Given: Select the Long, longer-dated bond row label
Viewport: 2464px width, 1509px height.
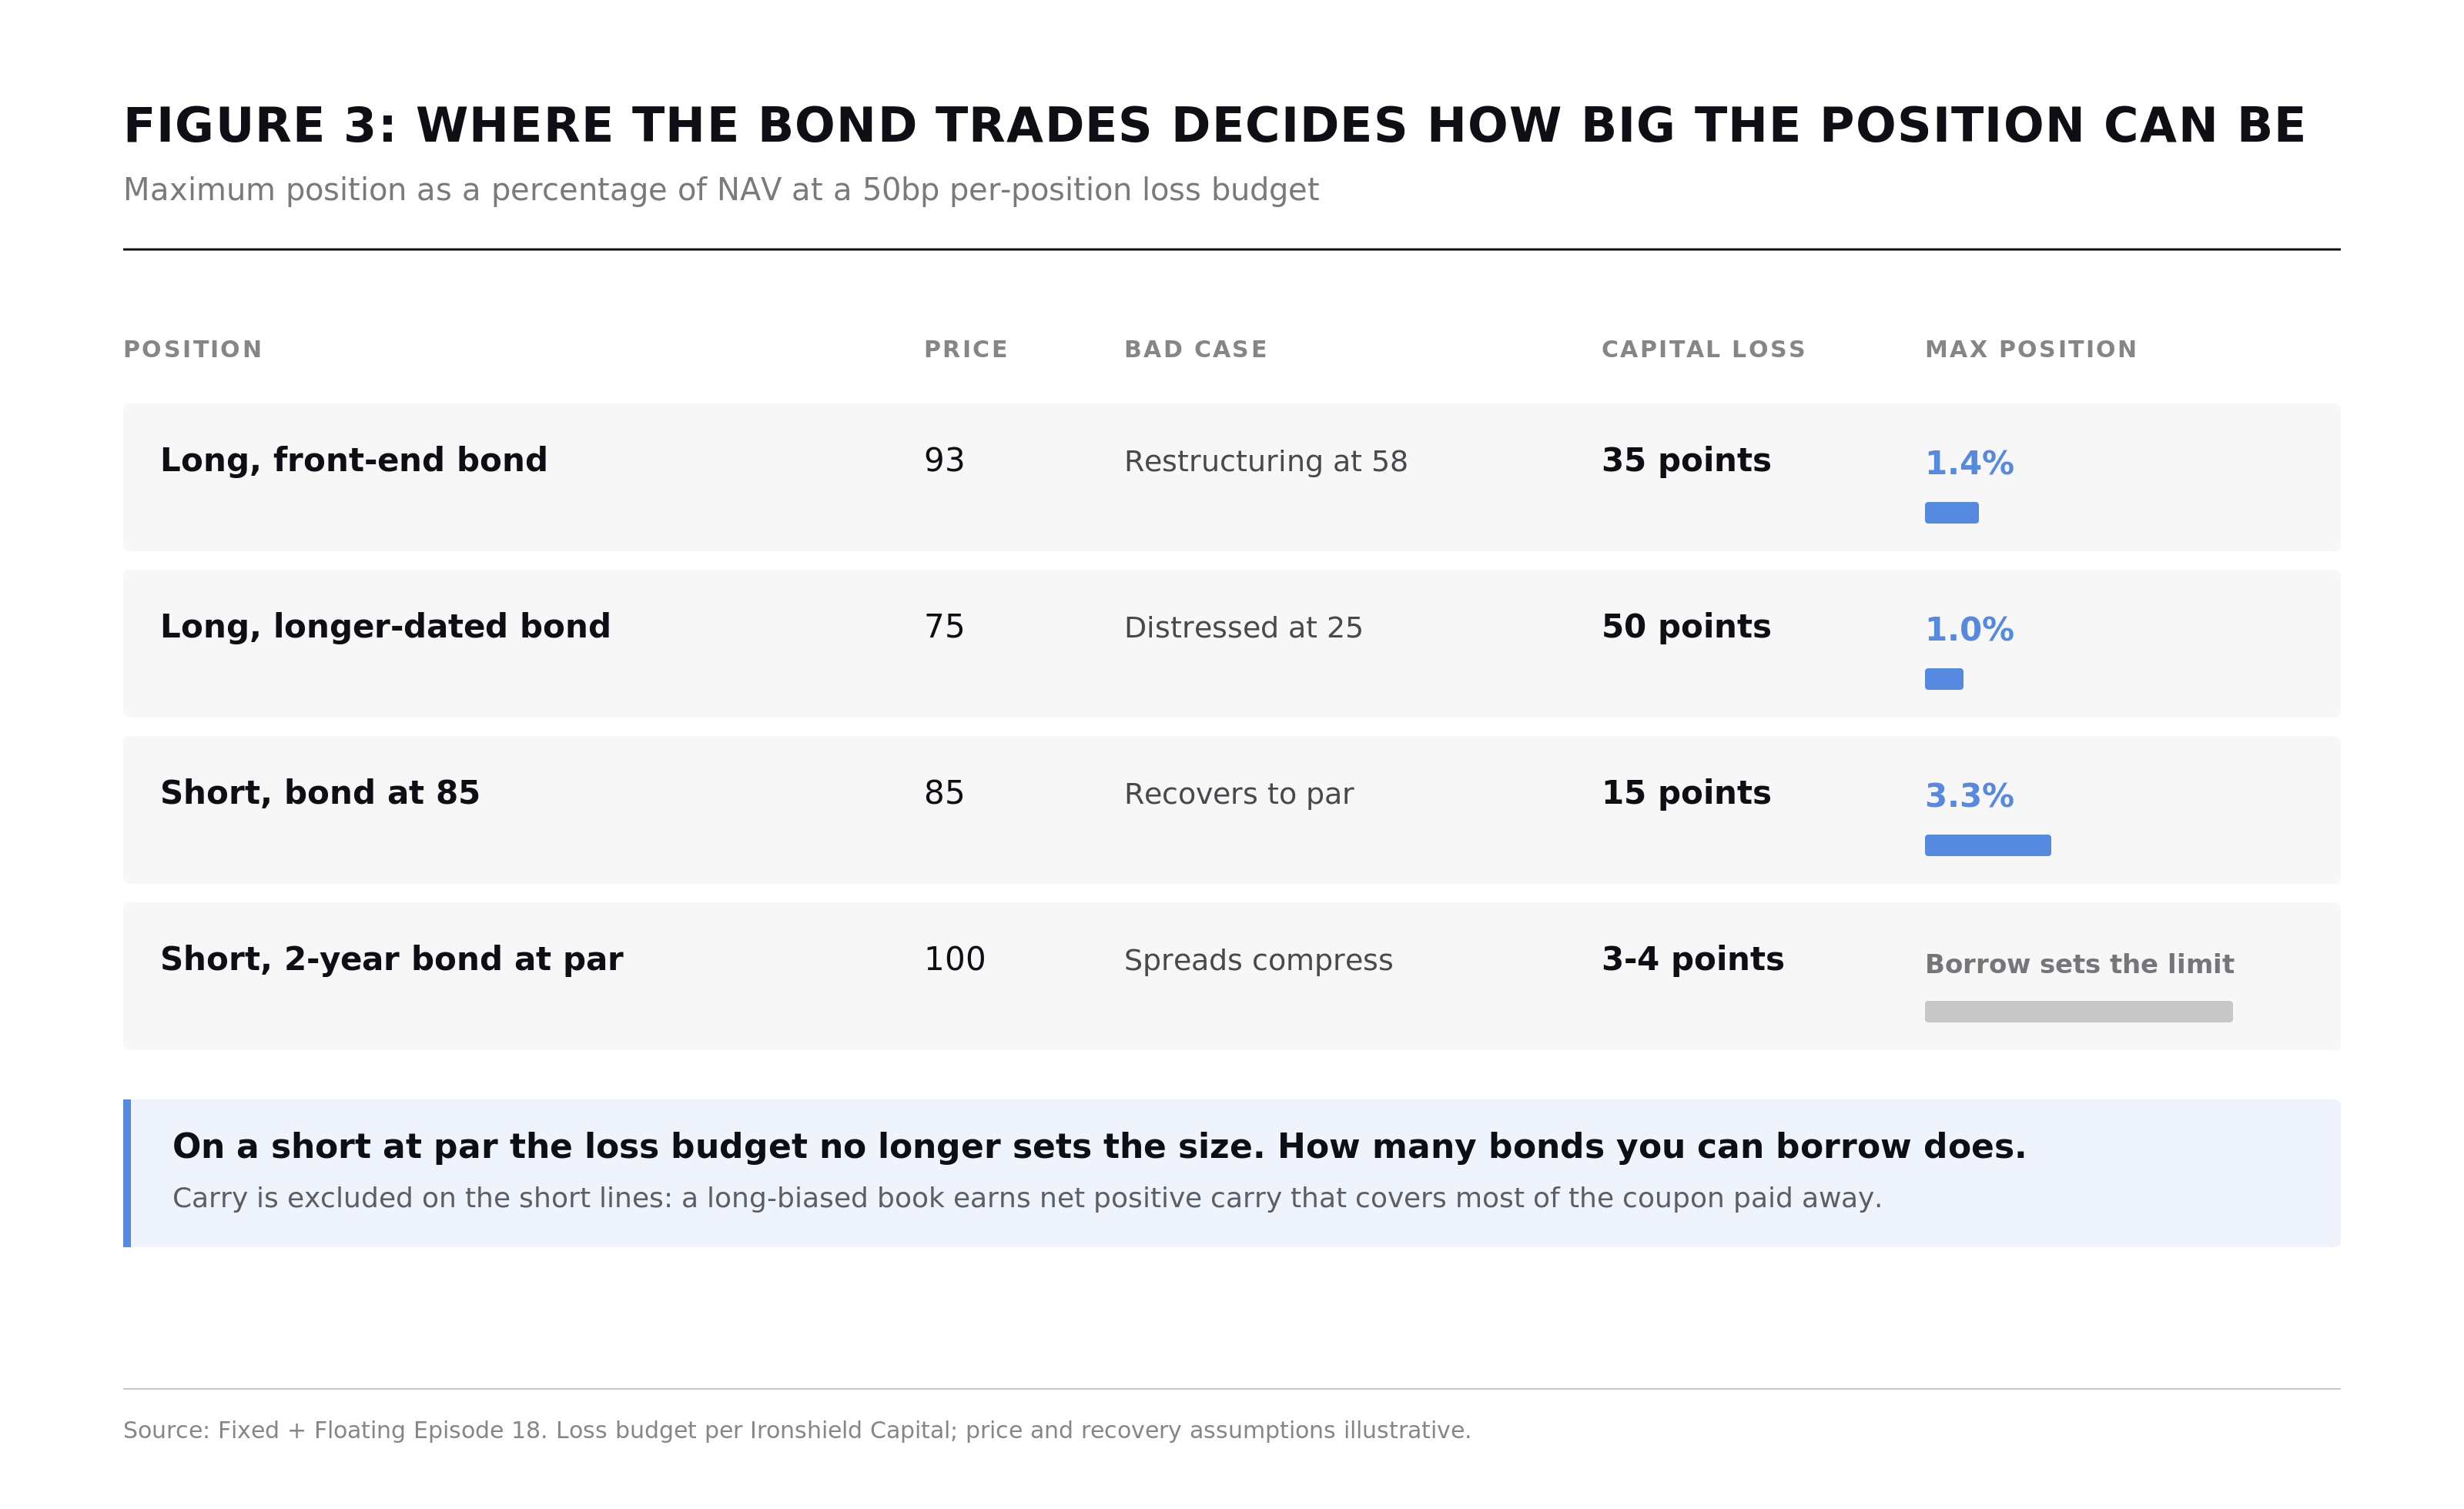Looking at the screenshot, I should click(x=385, y=626).
